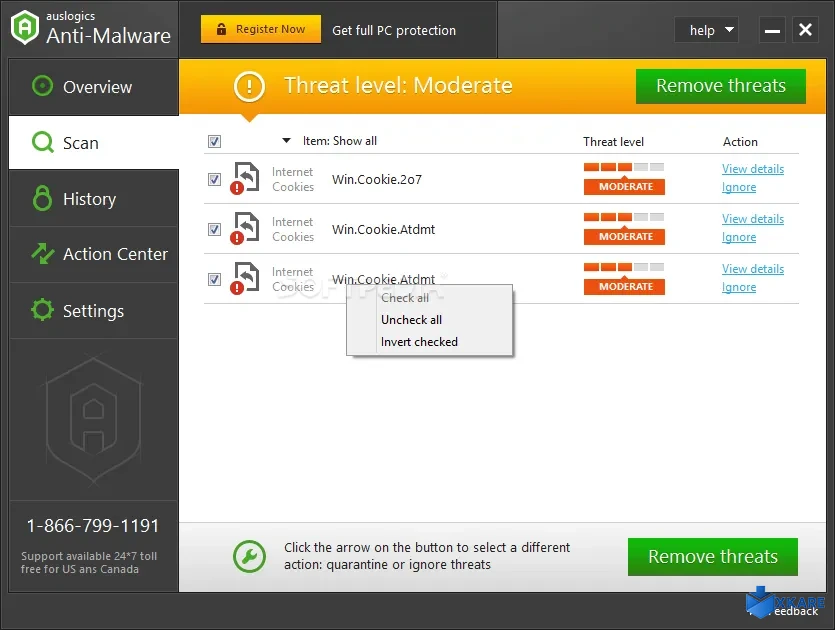The image size is (835, 630).
Task: Click the Threat level: Moderate heading
Action: [x=398, y=86]
